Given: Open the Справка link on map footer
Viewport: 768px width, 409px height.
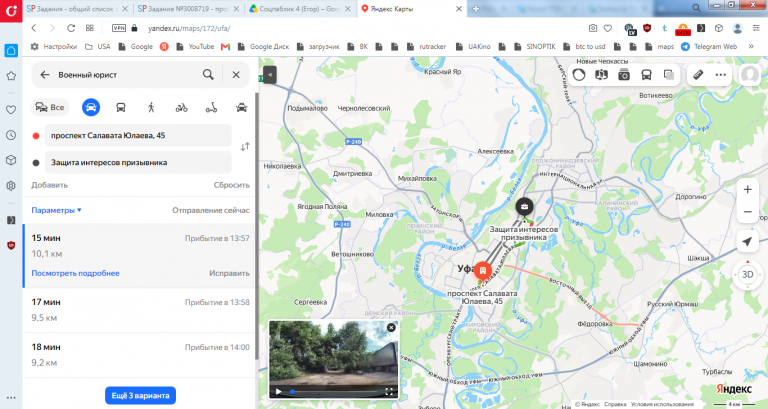Looking at the screenshot, I should (615, 404).
